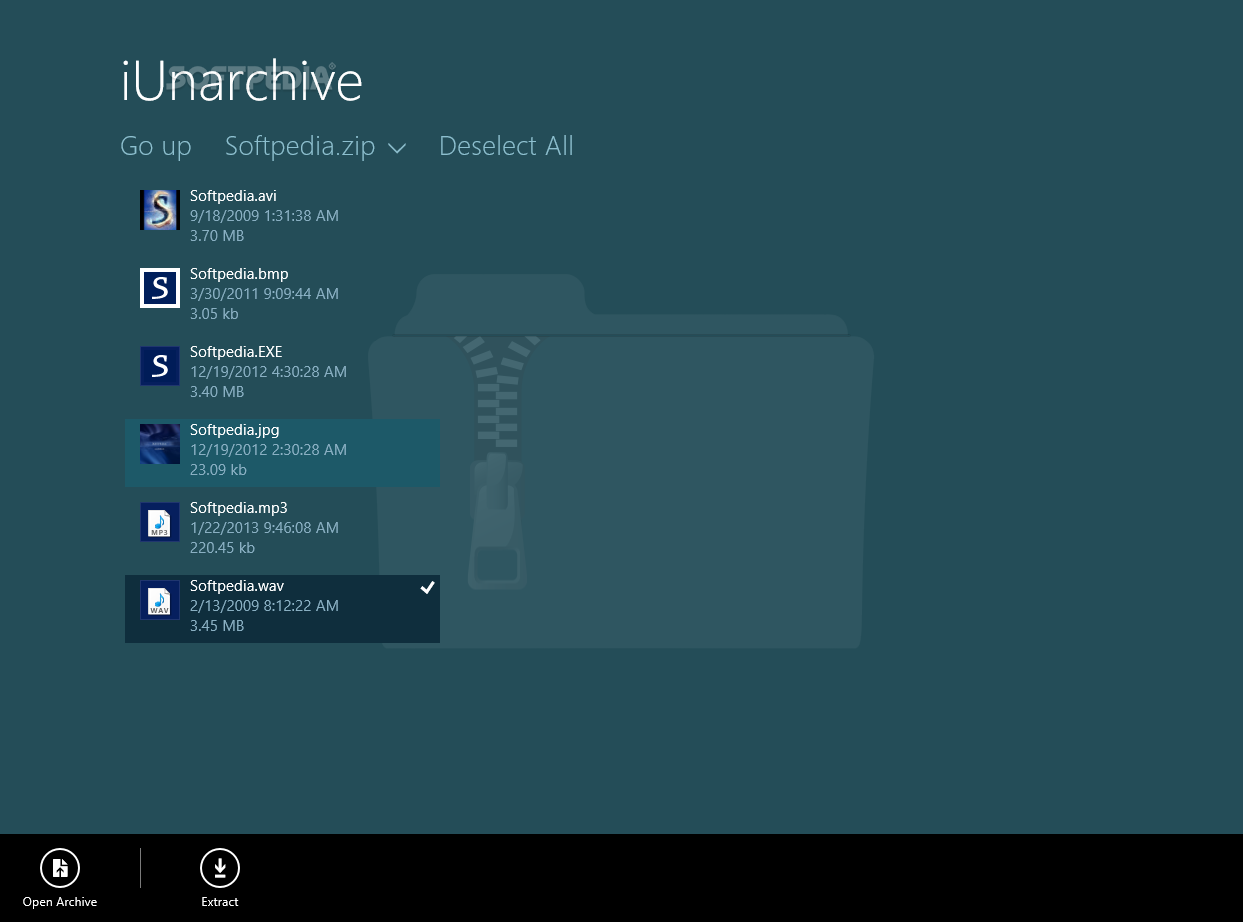
Task: Click the 12/19/2012 2:30:28 AM date
Action: [x=268, y=450]
